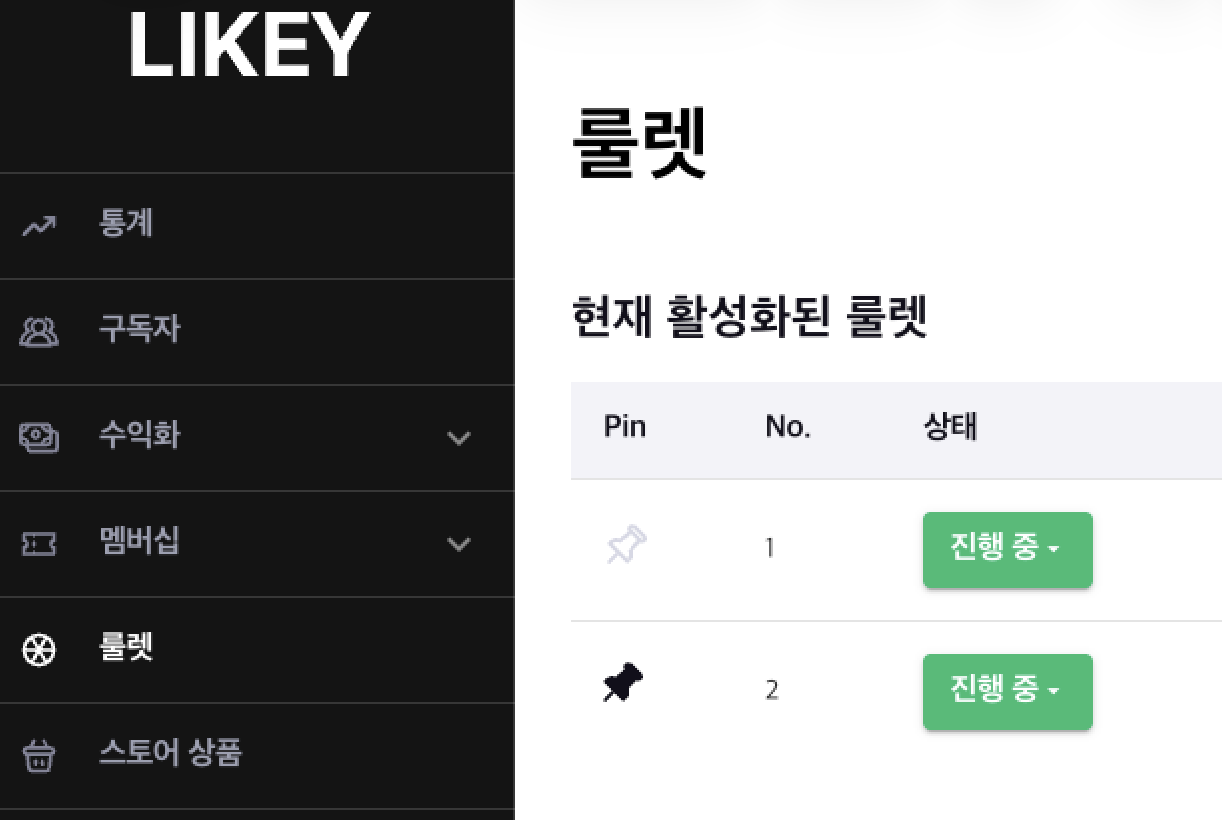
Task: Click the Pin column header
Action: (625, 427)
